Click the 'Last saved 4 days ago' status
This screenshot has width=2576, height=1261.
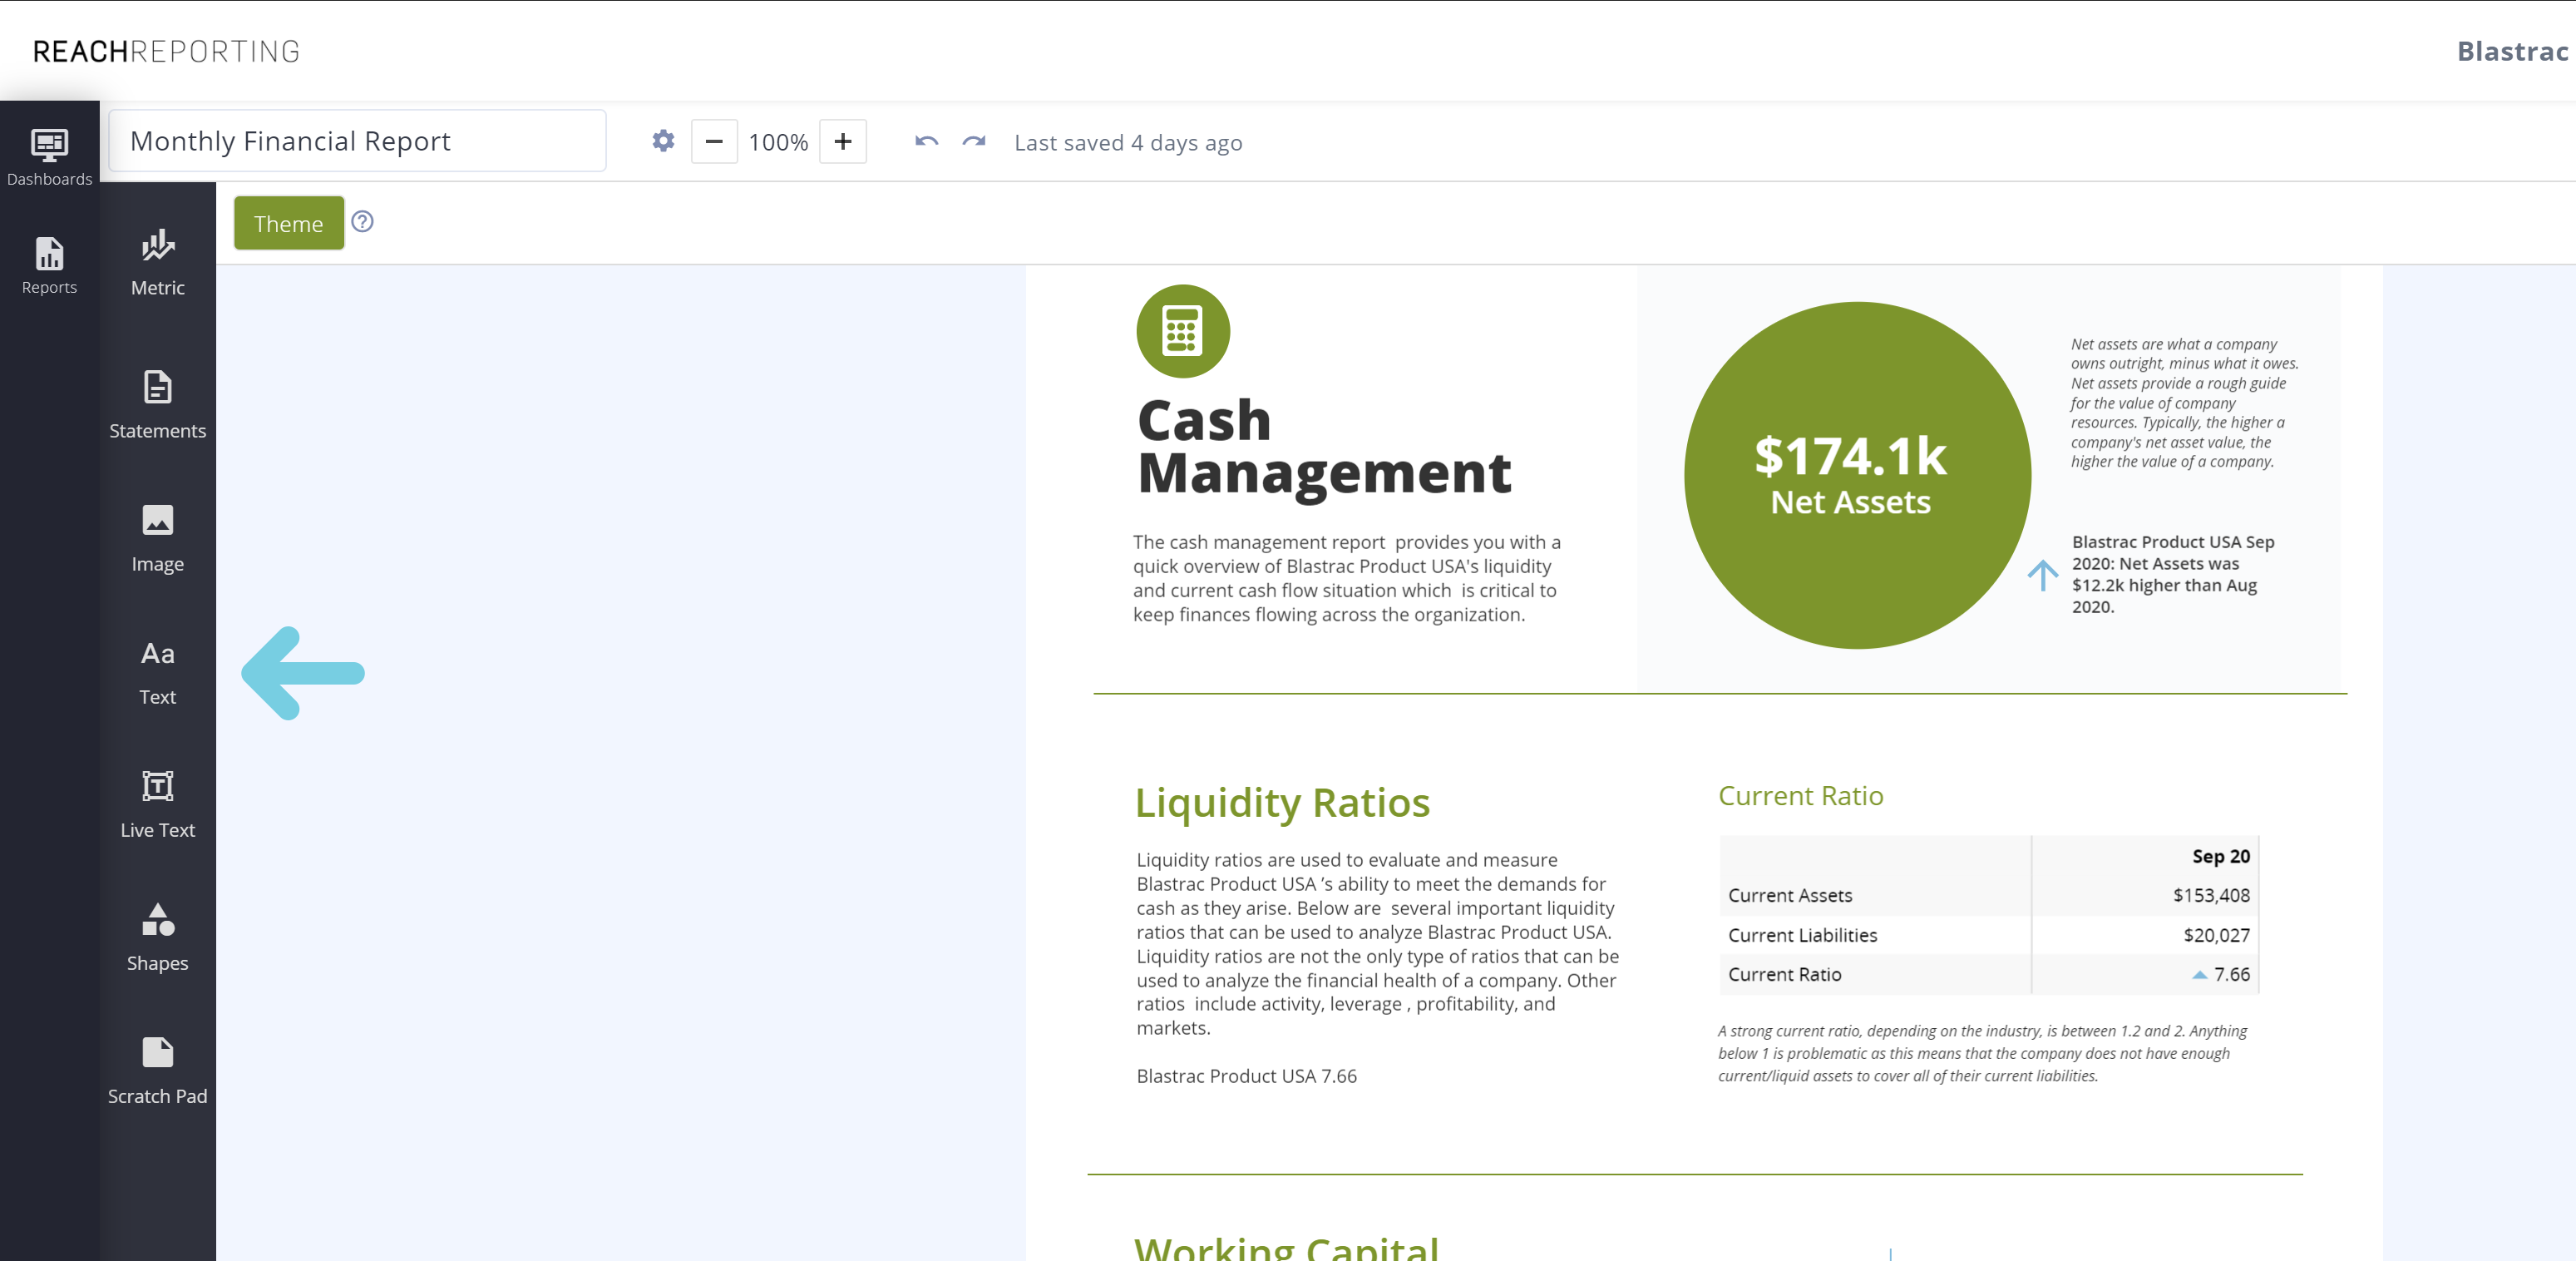pyautogui.click(x=1128, y=142)
